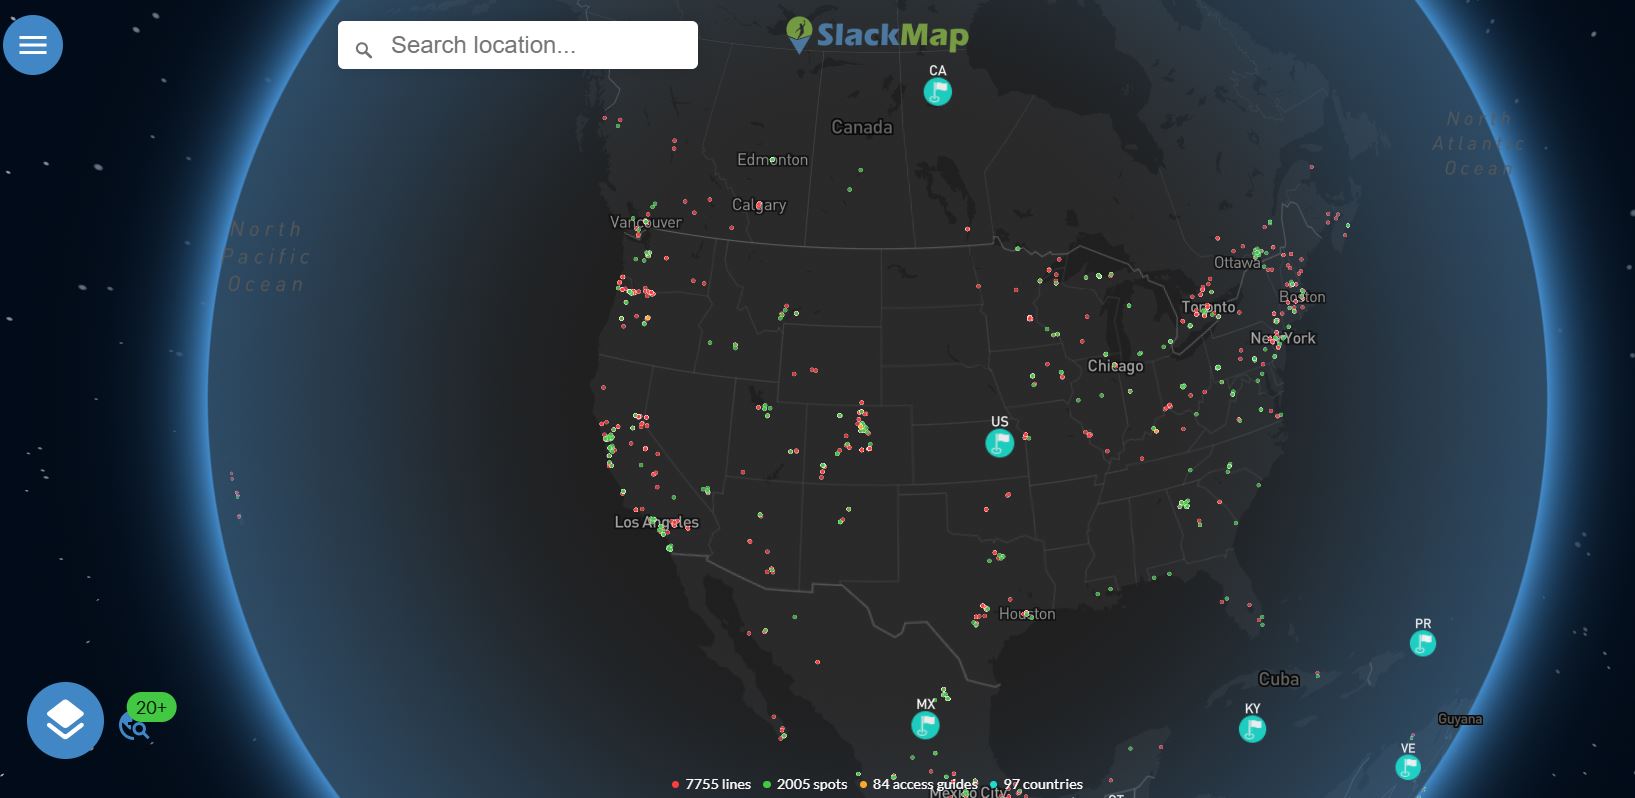Click the Edmonton city label

[x=772, y=159]
